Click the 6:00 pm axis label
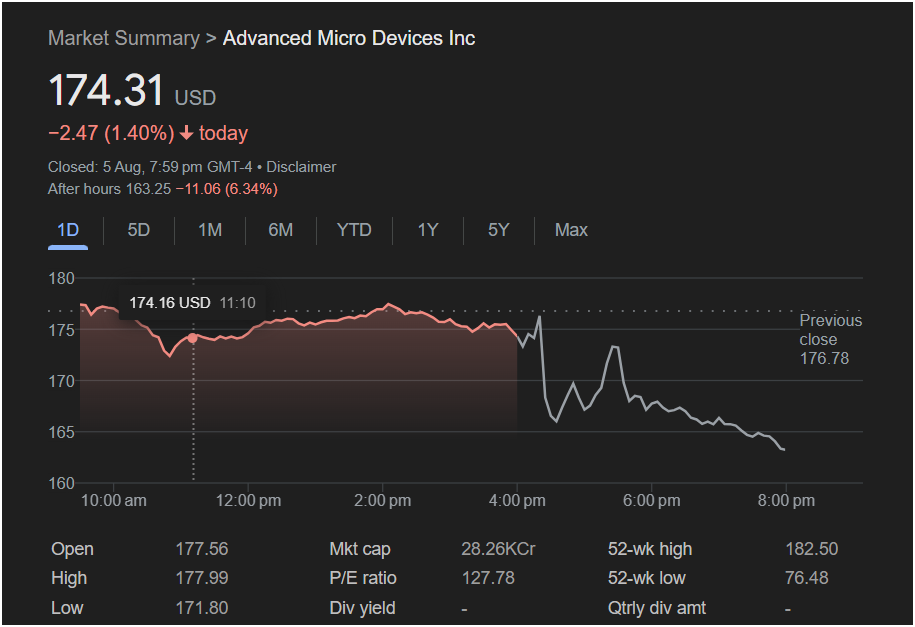 [652, 501]
